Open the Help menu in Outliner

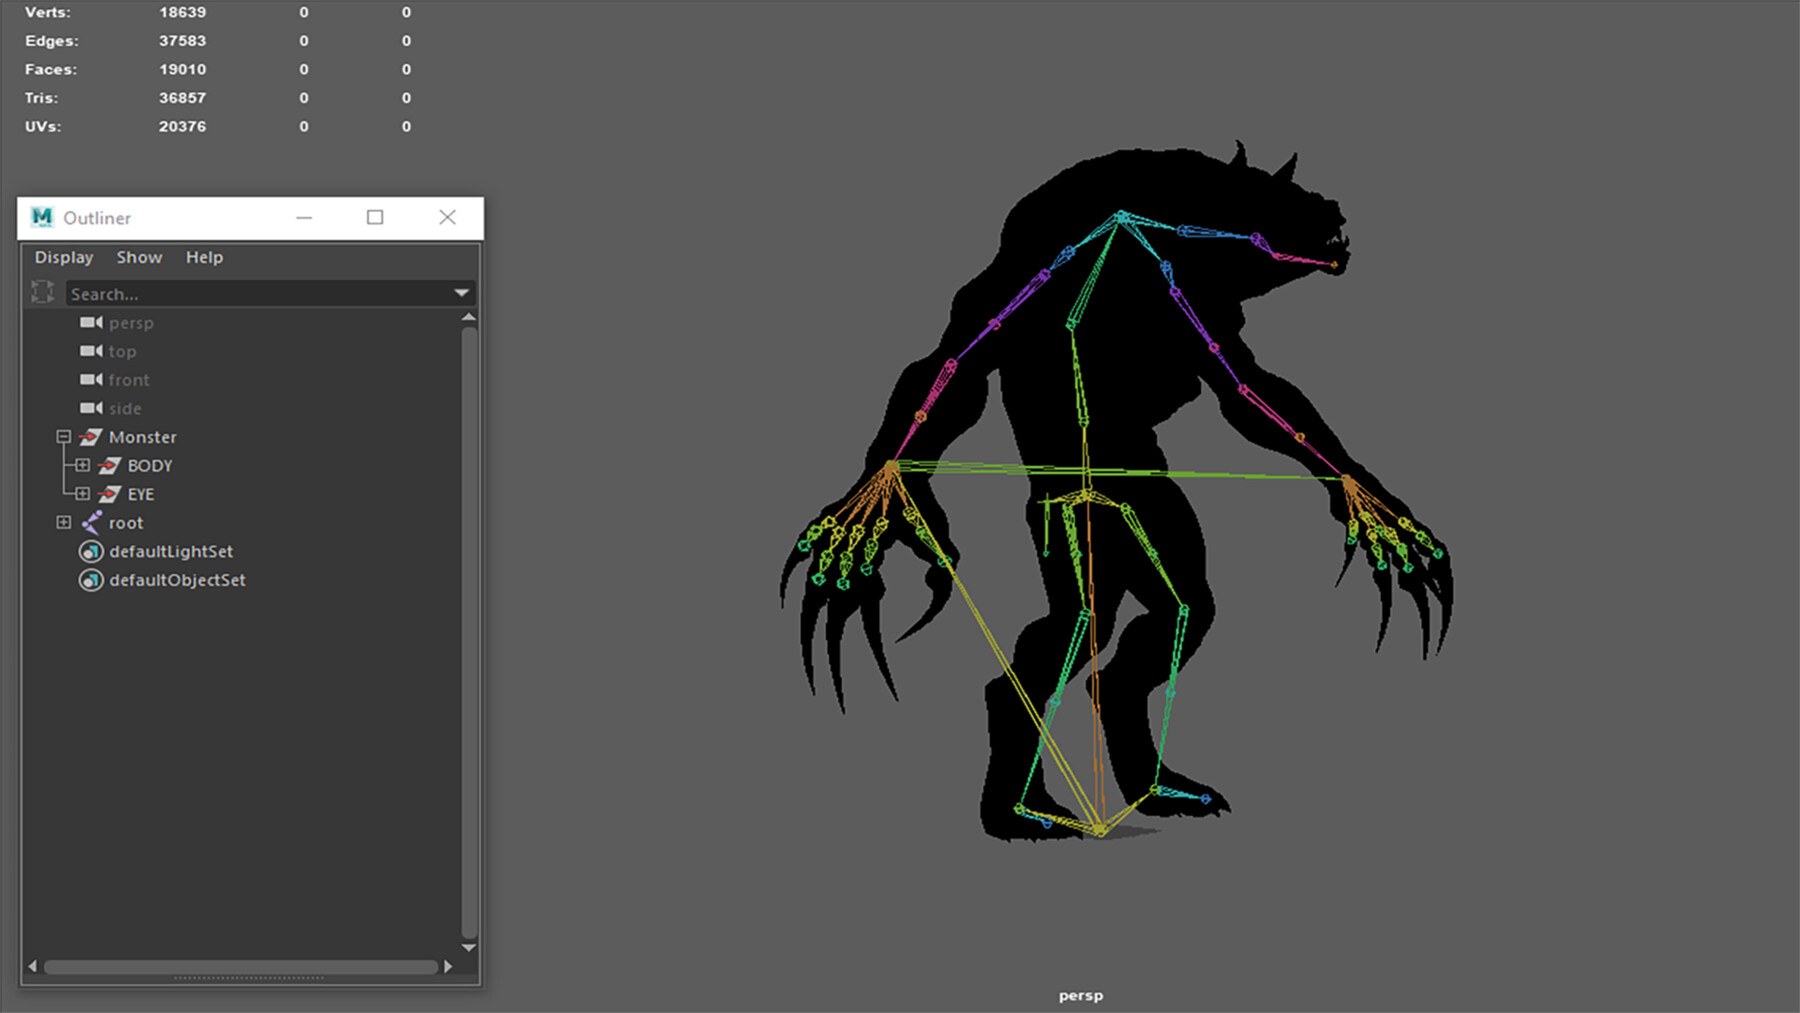pos(204,257)
